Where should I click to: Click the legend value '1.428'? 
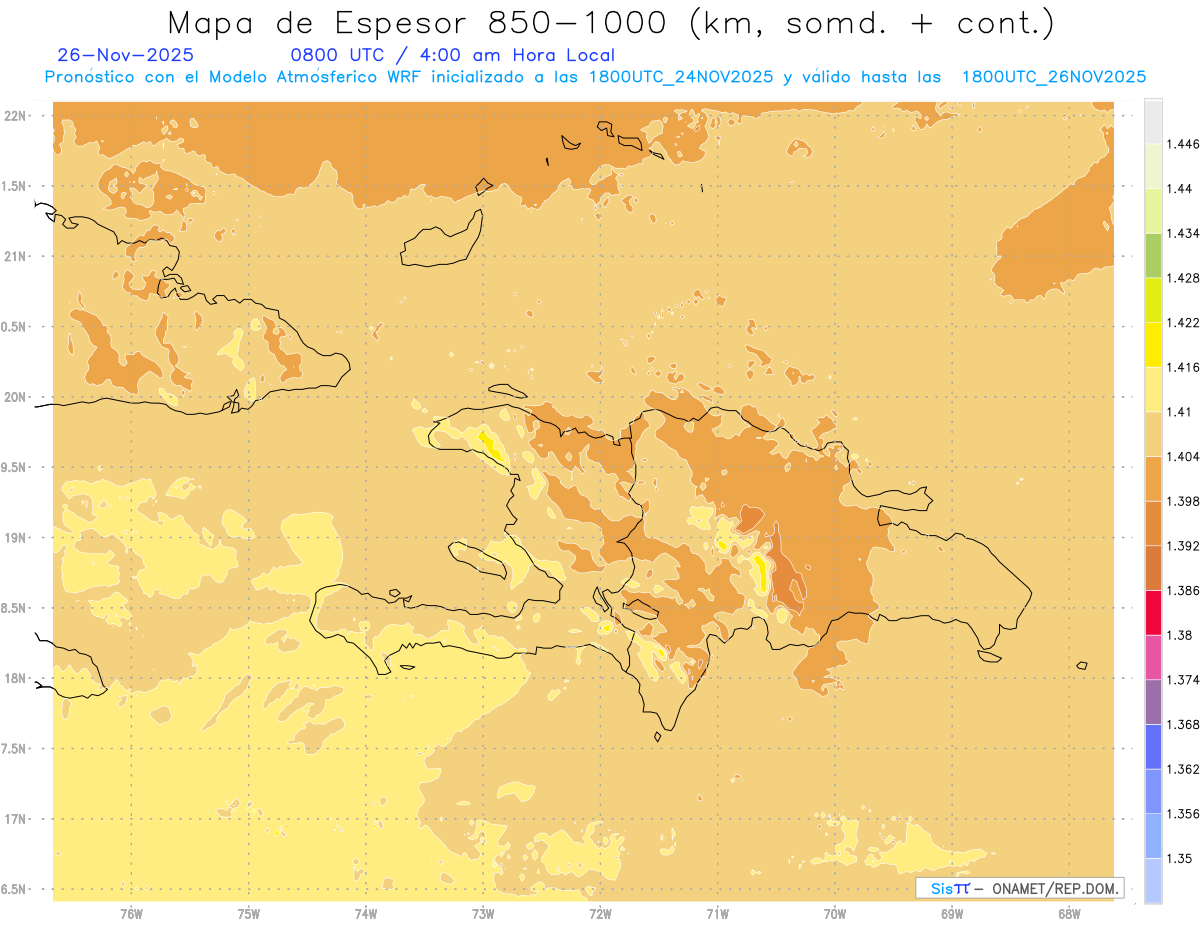(x=1183, y=278)
